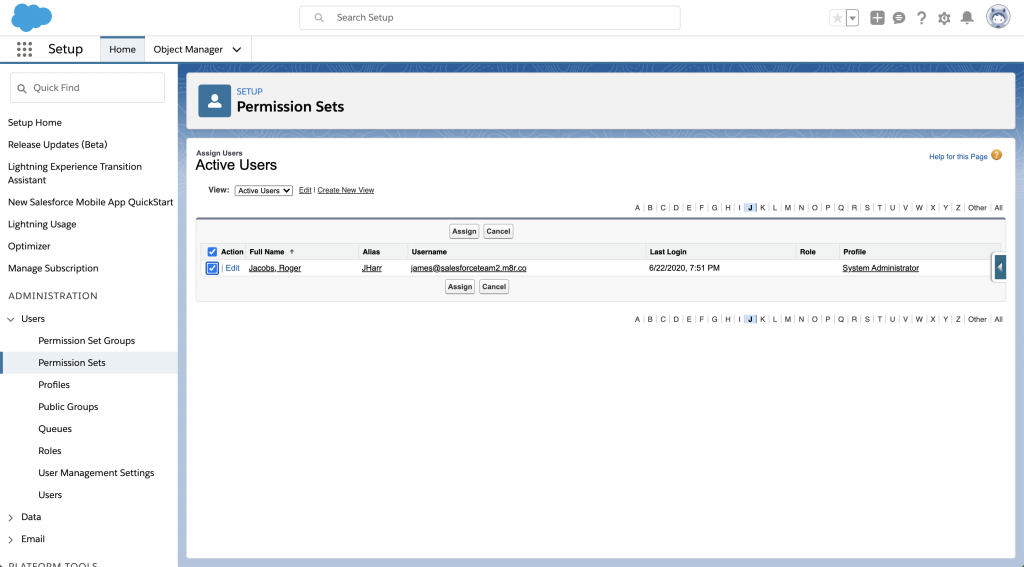Switch to the Home tab
This screenshot has height=567, width=1024.
coord(122,49)
